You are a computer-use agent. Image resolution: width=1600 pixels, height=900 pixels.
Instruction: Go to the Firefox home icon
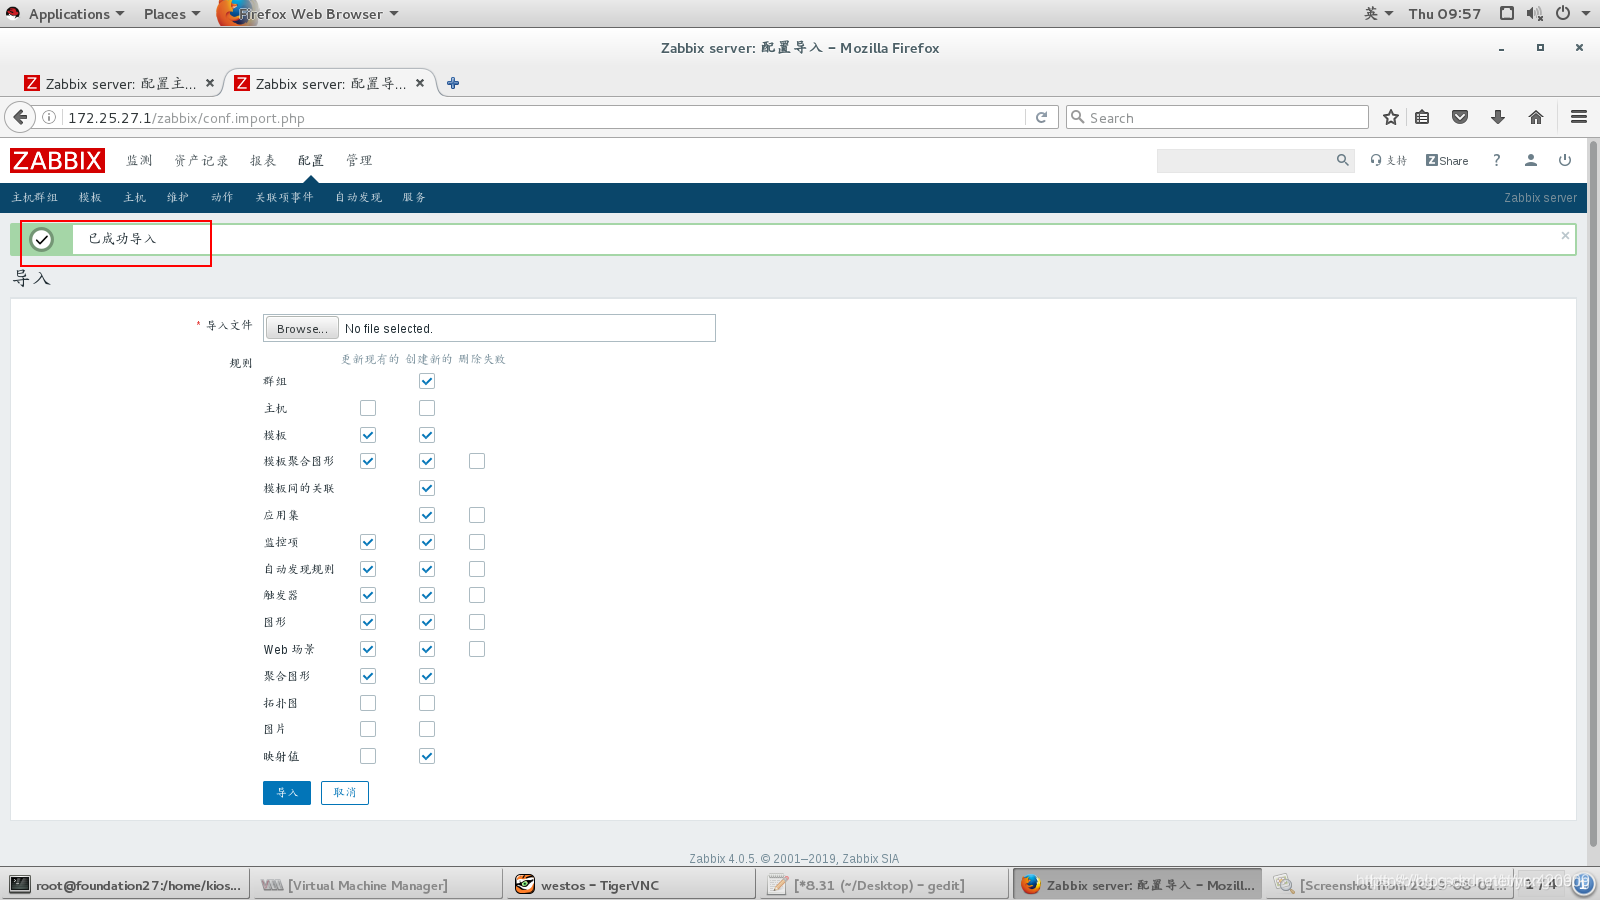[x=1536, y=117]
